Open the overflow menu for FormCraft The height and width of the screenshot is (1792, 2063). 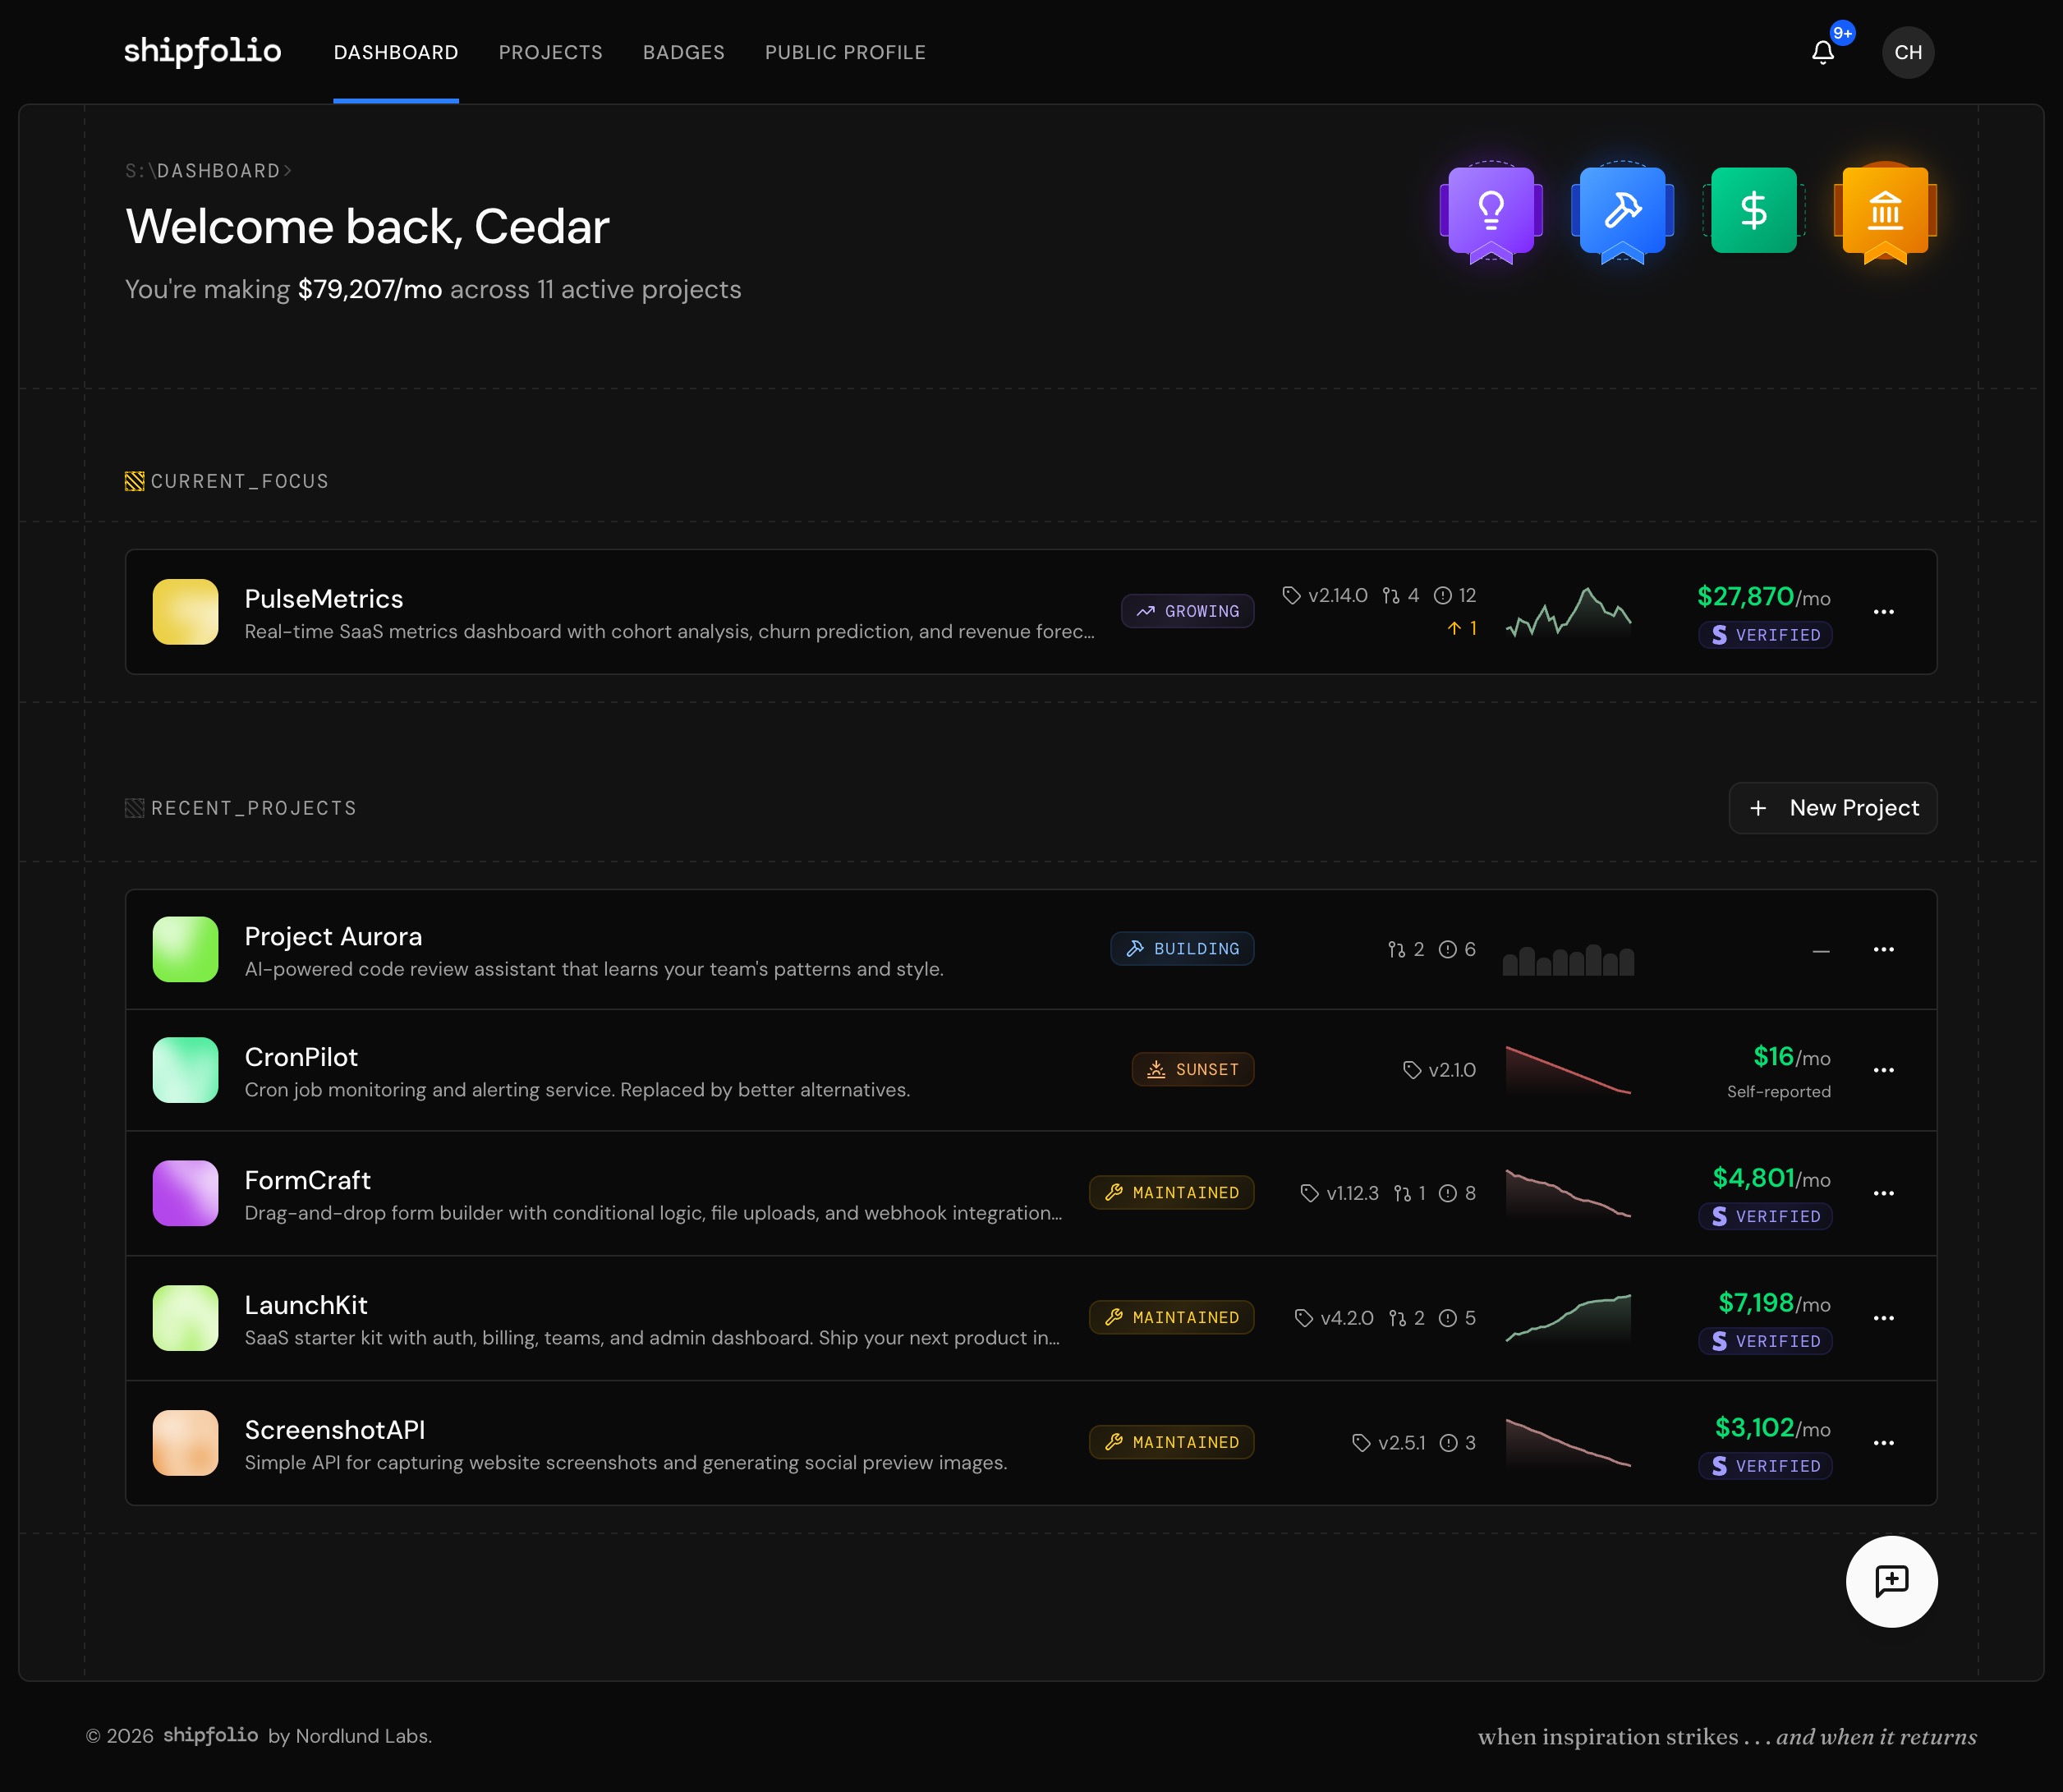[x=1884, y=1193]
